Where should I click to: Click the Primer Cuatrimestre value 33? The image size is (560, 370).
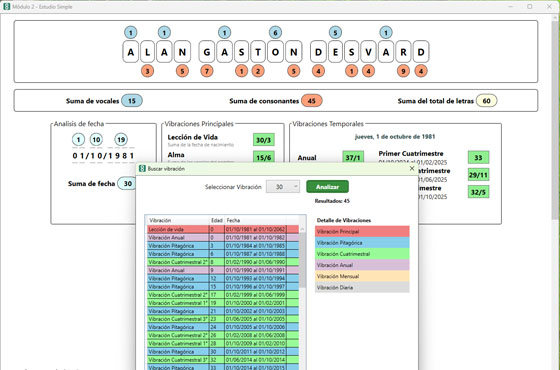(478, 158)
